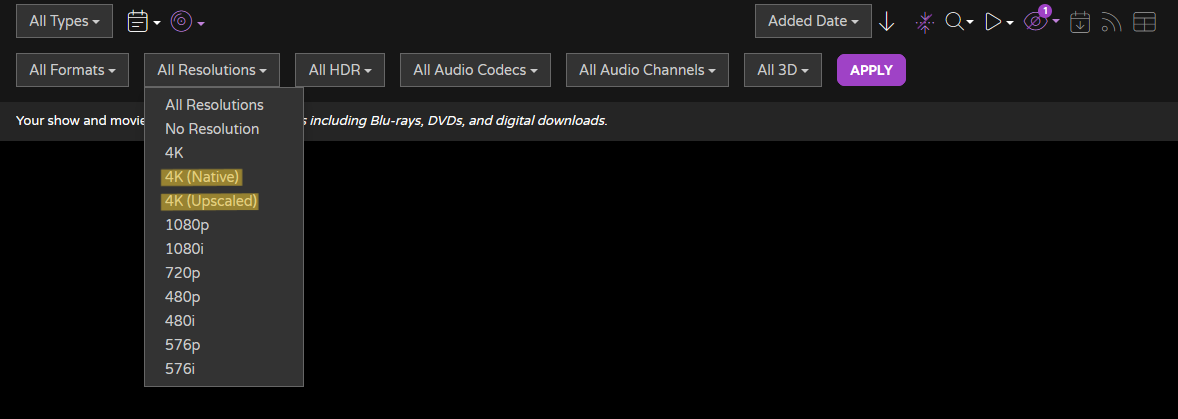
Task: Expand the All Types dropdown
Action: click(x=65, y=21)
